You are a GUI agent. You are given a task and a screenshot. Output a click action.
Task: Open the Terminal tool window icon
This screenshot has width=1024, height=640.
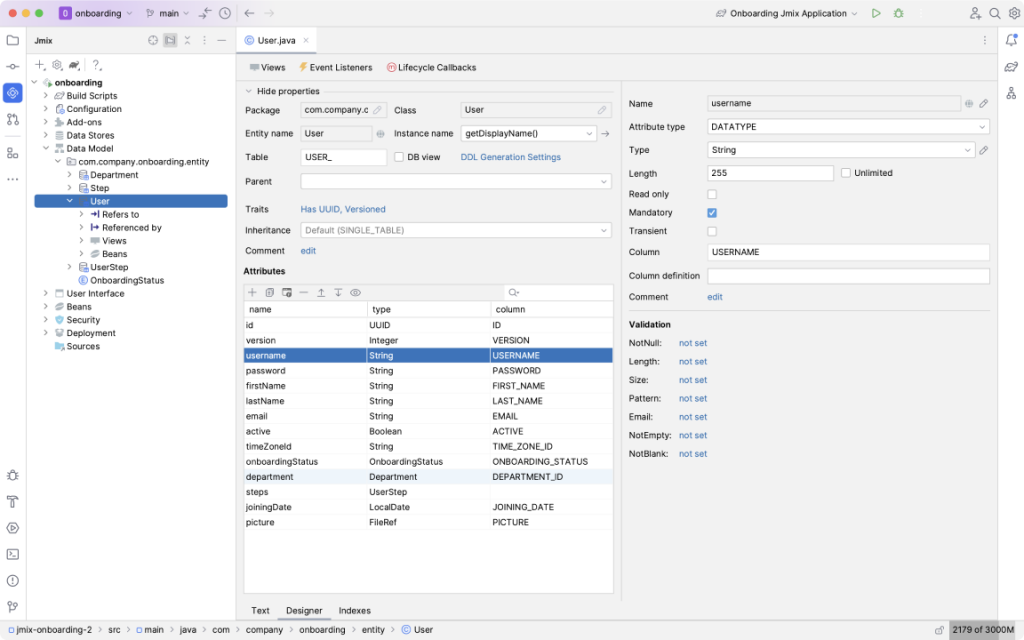(x=13, y=553)
